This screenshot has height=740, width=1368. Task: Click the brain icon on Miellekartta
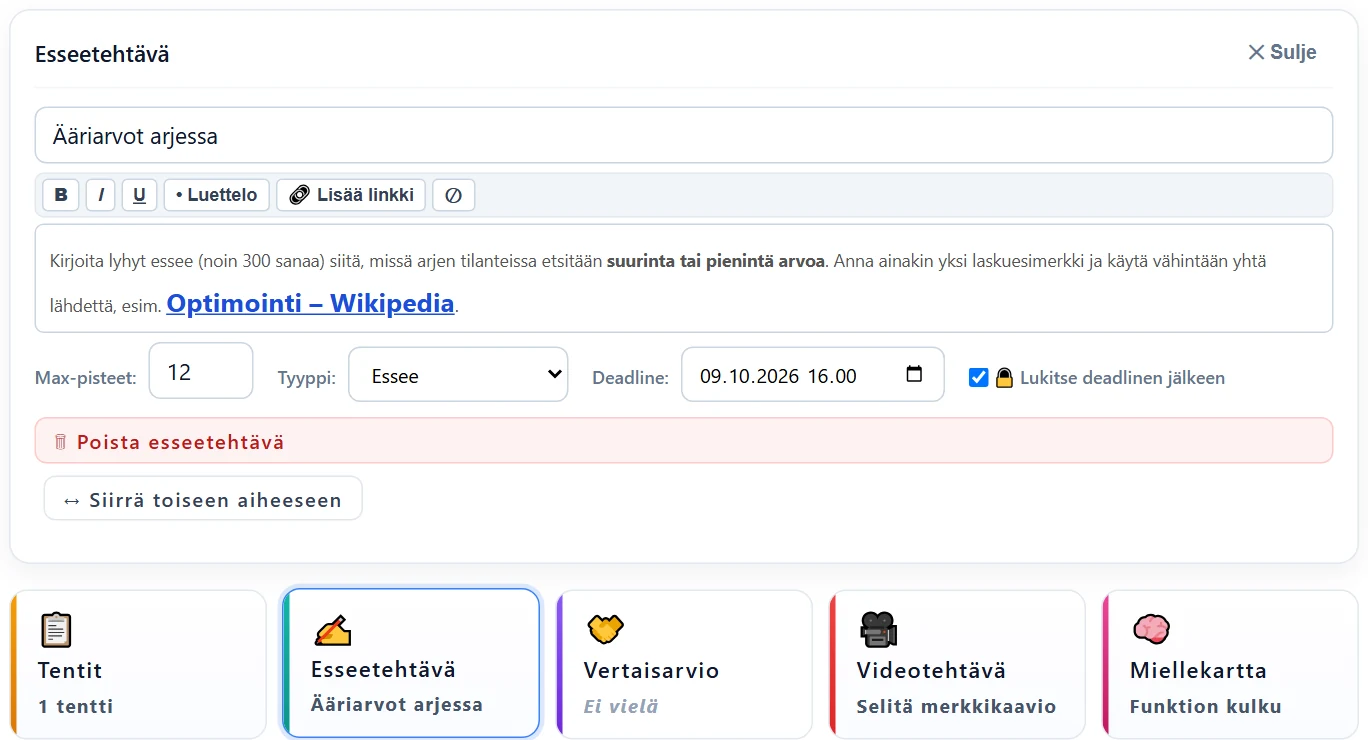pos(1151,629)
